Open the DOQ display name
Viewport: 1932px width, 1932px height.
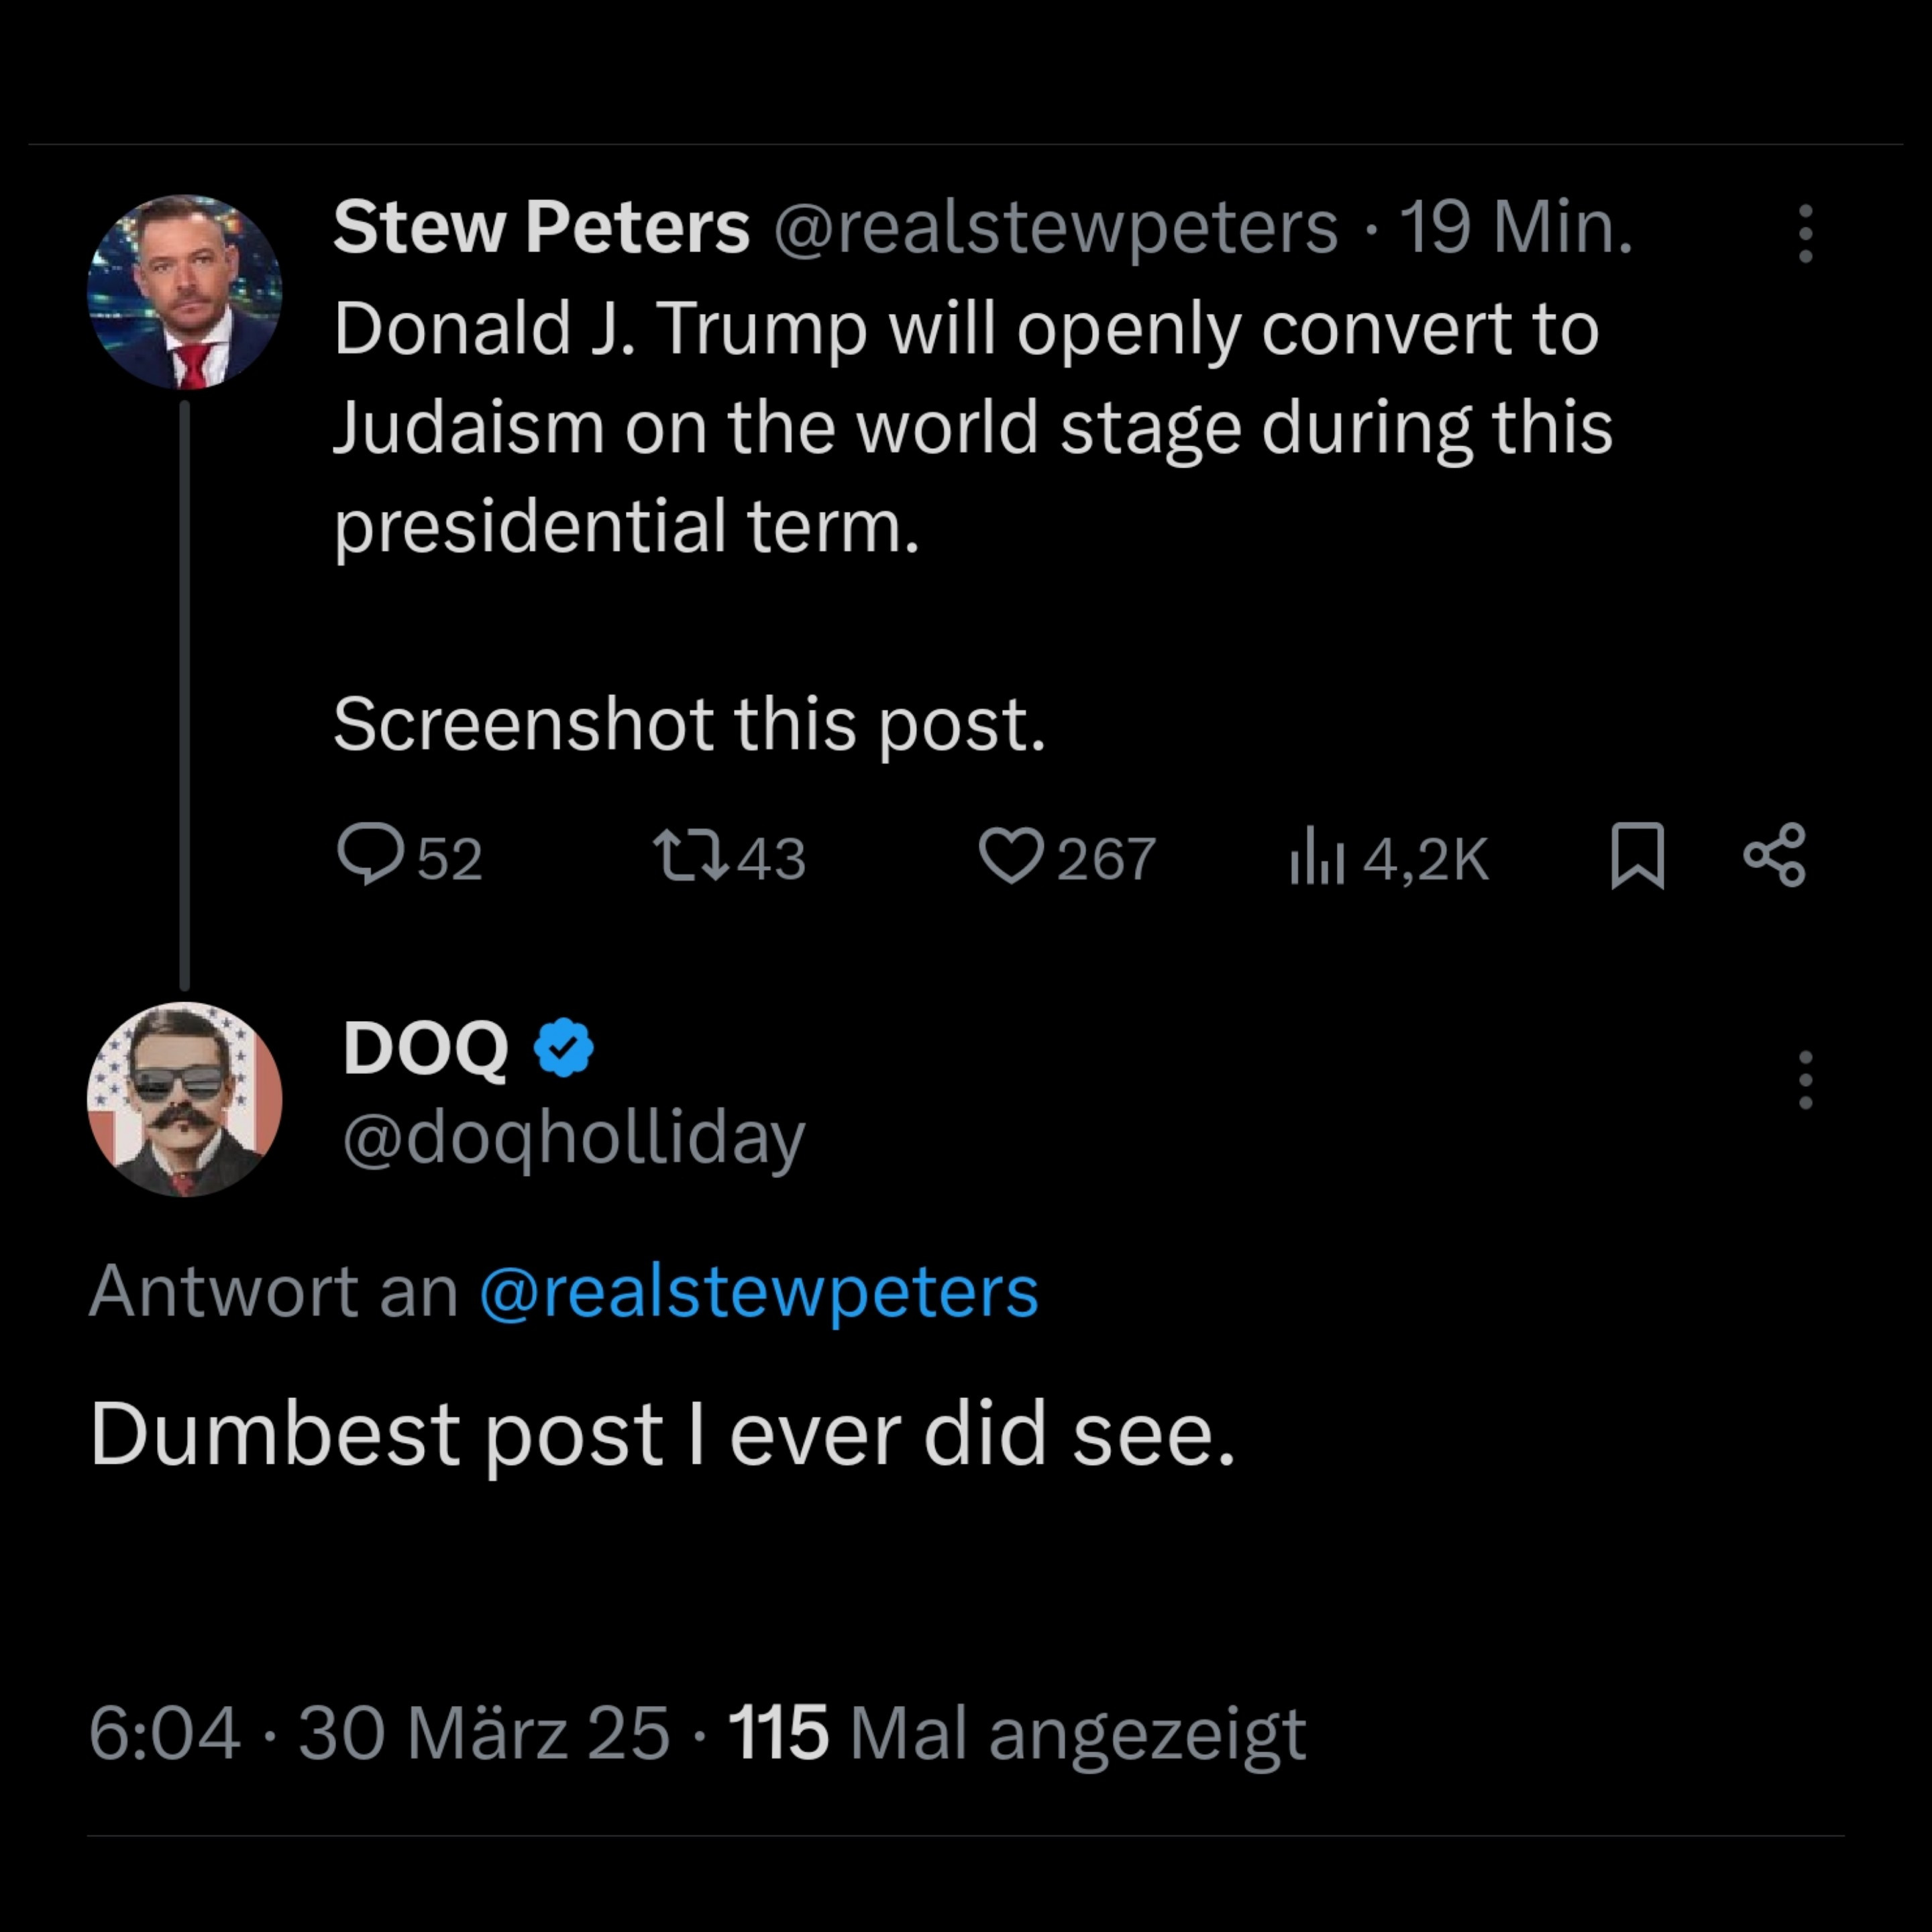(426, 1048)
